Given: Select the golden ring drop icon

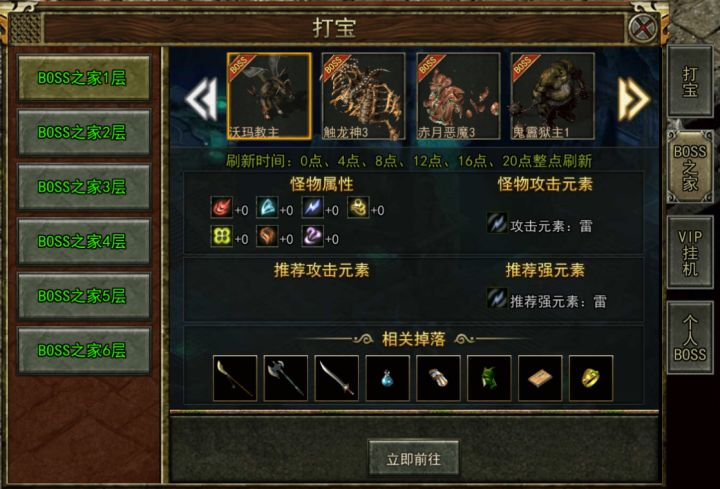Looking at the screenshot, I should pos(591,378).
